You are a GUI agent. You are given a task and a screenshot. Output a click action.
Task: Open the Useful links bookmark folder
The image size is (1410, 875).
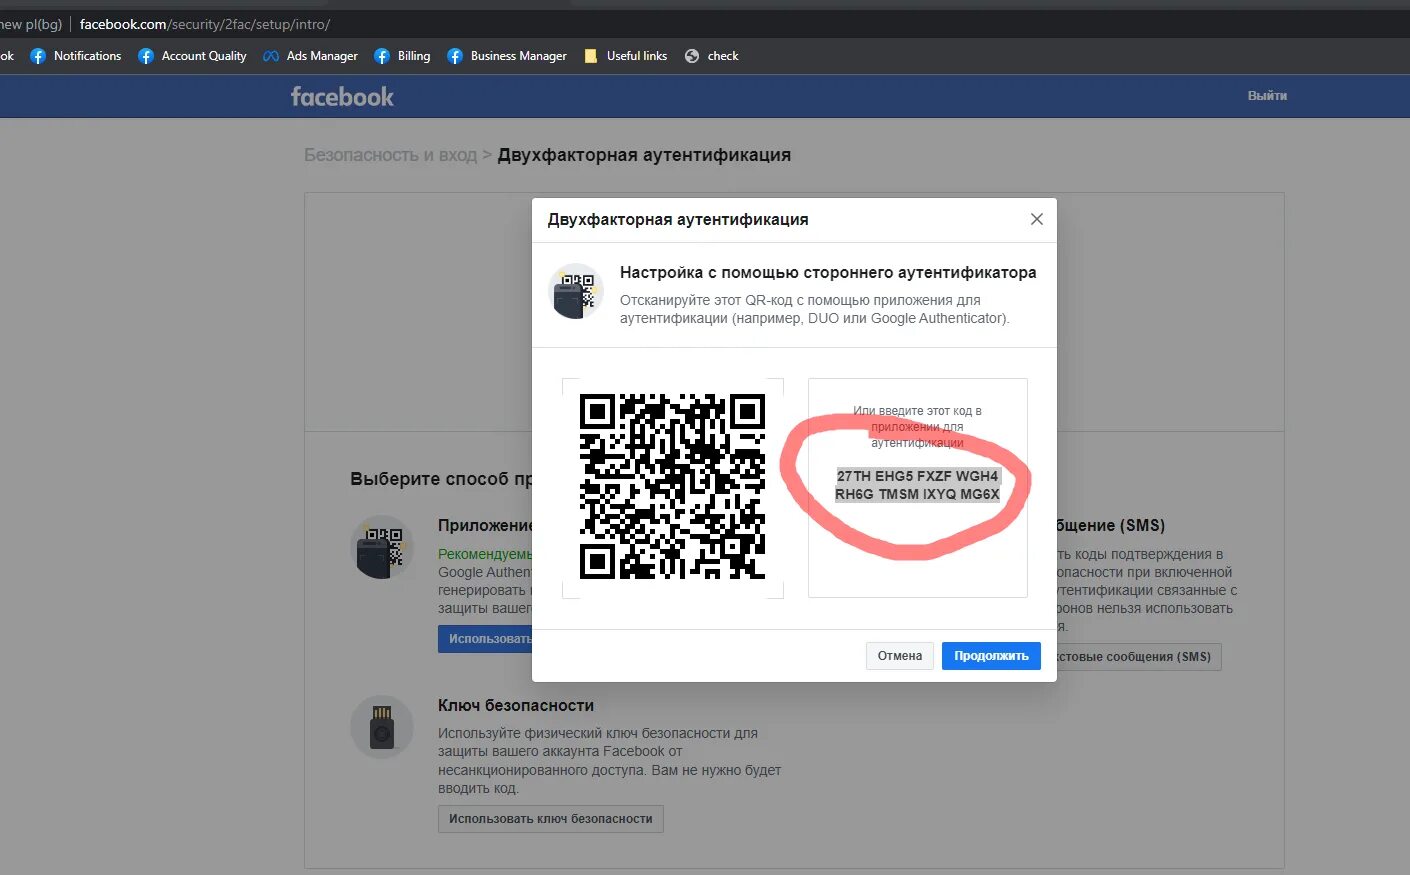(625, 56)
